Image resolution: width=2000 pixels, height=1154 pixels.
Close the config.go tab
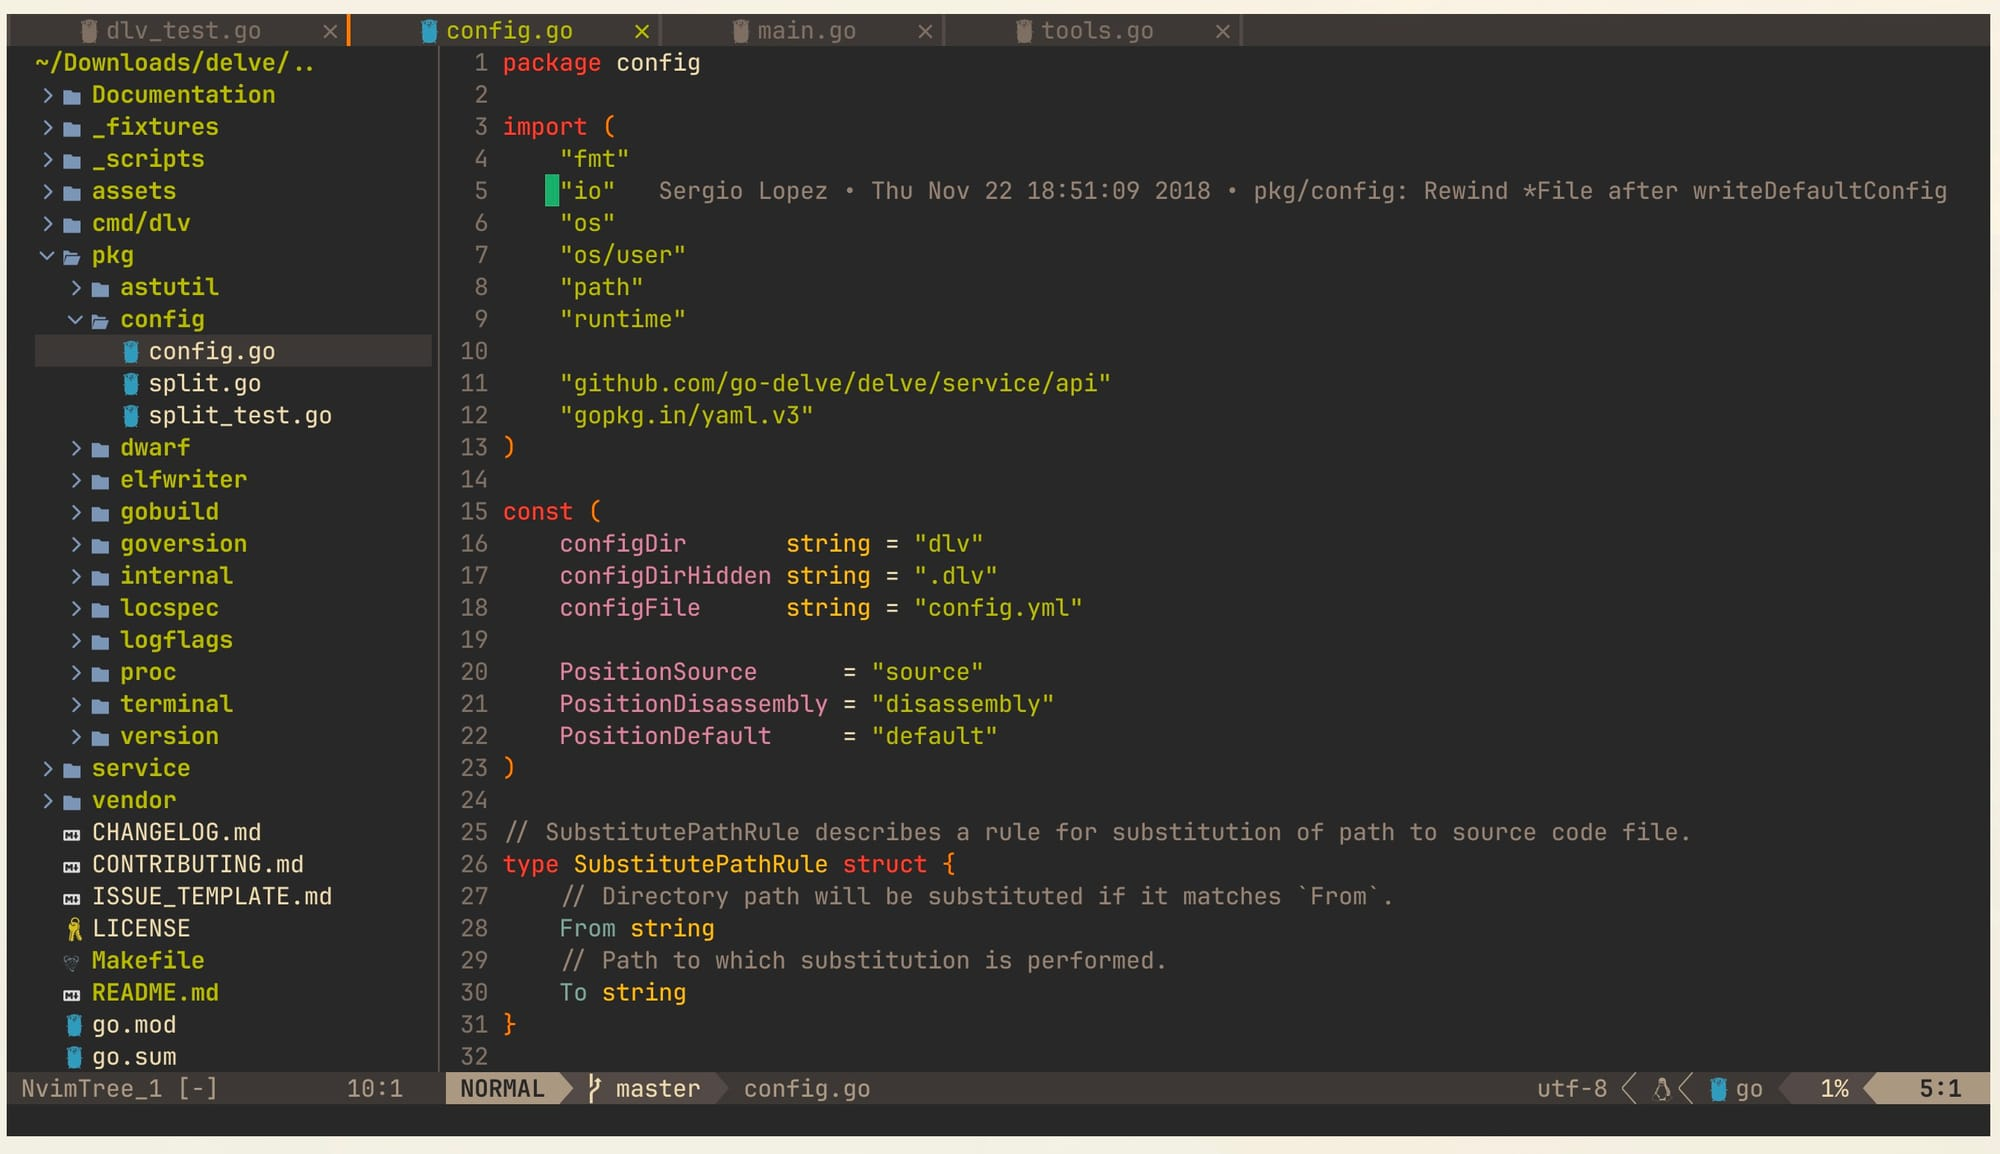(642, 31)
